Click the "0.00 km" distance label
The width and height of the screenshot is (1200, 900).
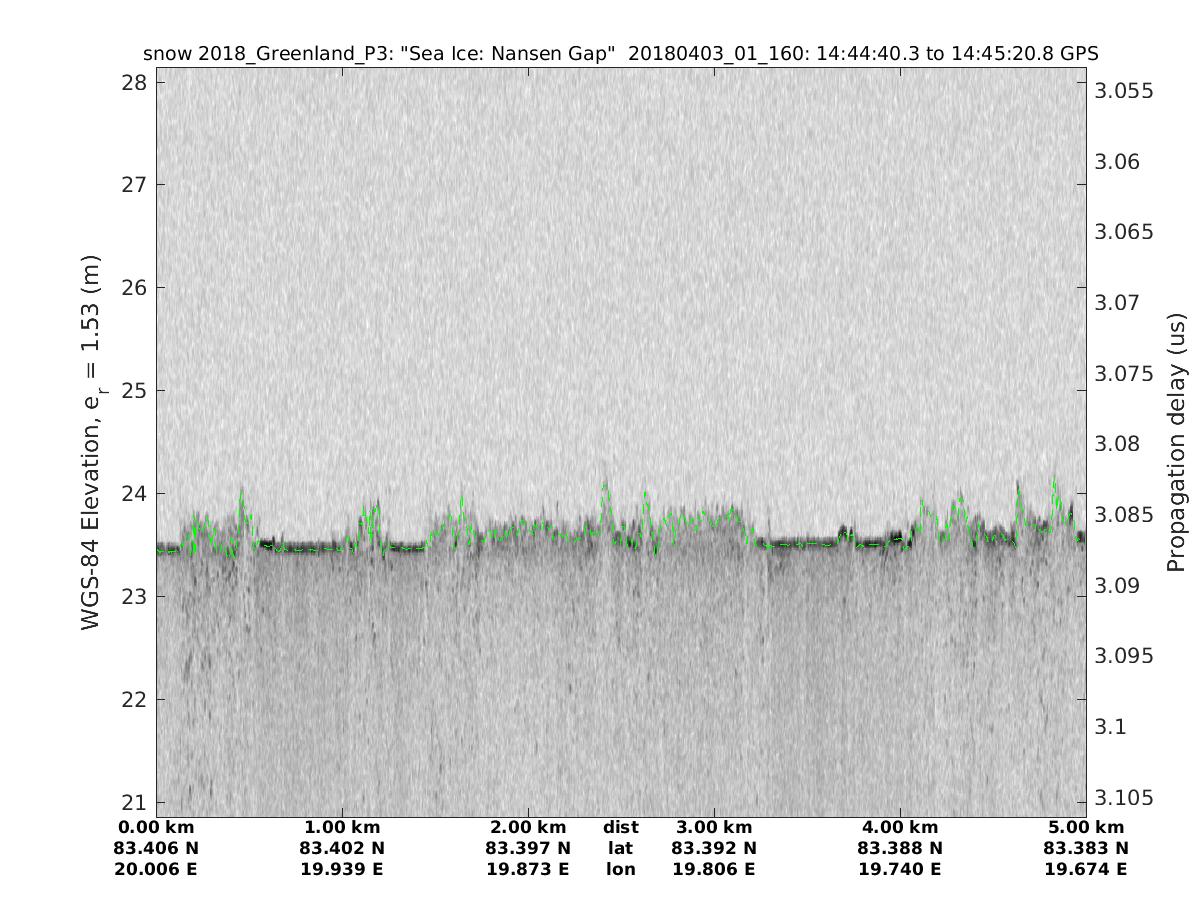157,827
